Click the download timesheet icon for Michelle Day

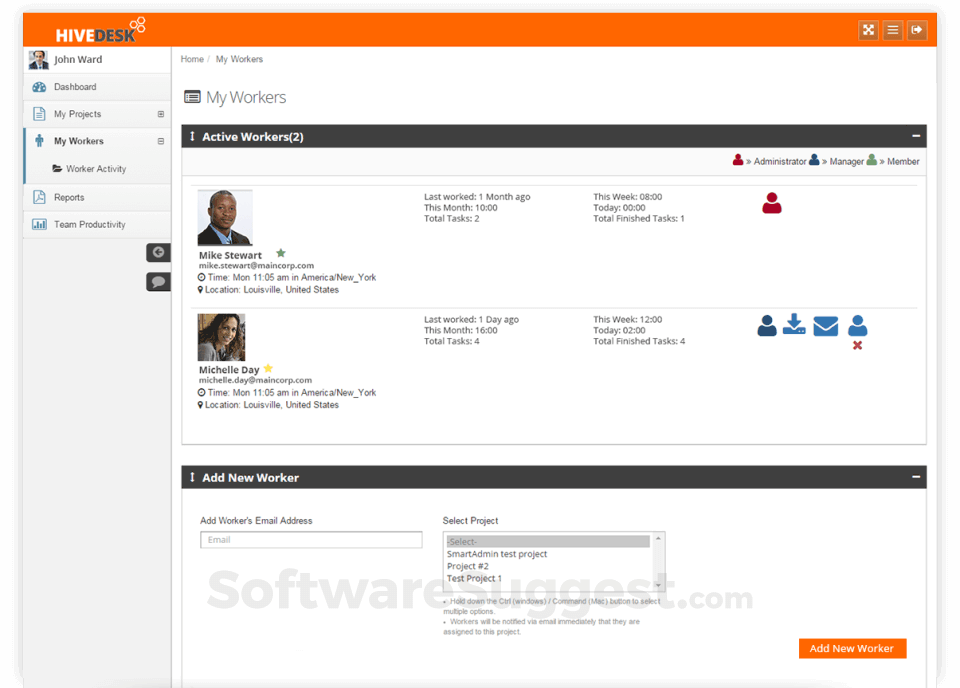pos(795,325)
